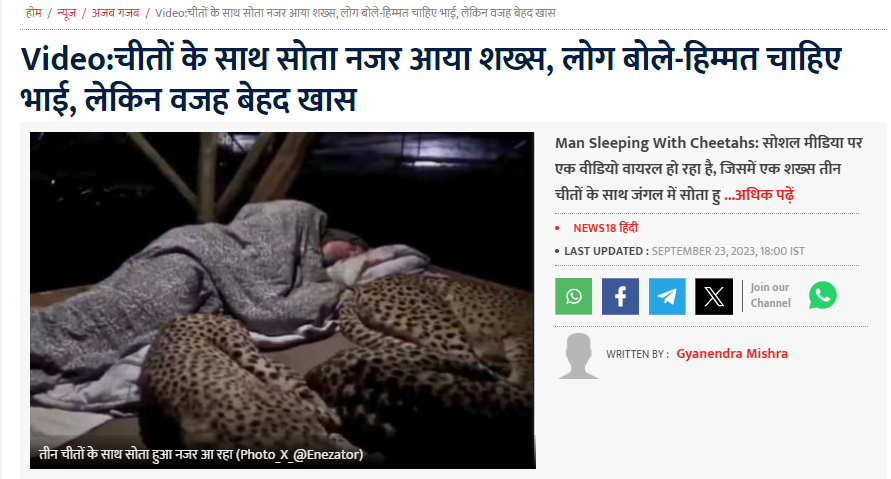Click the author avatar placeholder
The height and width of the screenshot is (479, 891).
tap(578, 356)
